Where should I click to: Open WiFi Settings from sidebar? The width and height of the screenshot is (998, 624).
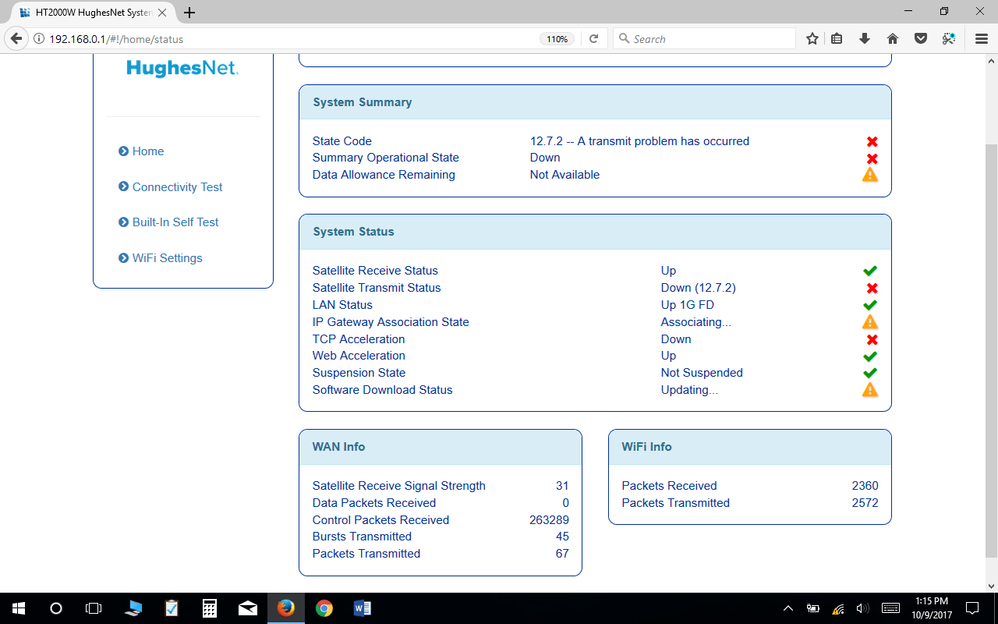pos(167,258)
